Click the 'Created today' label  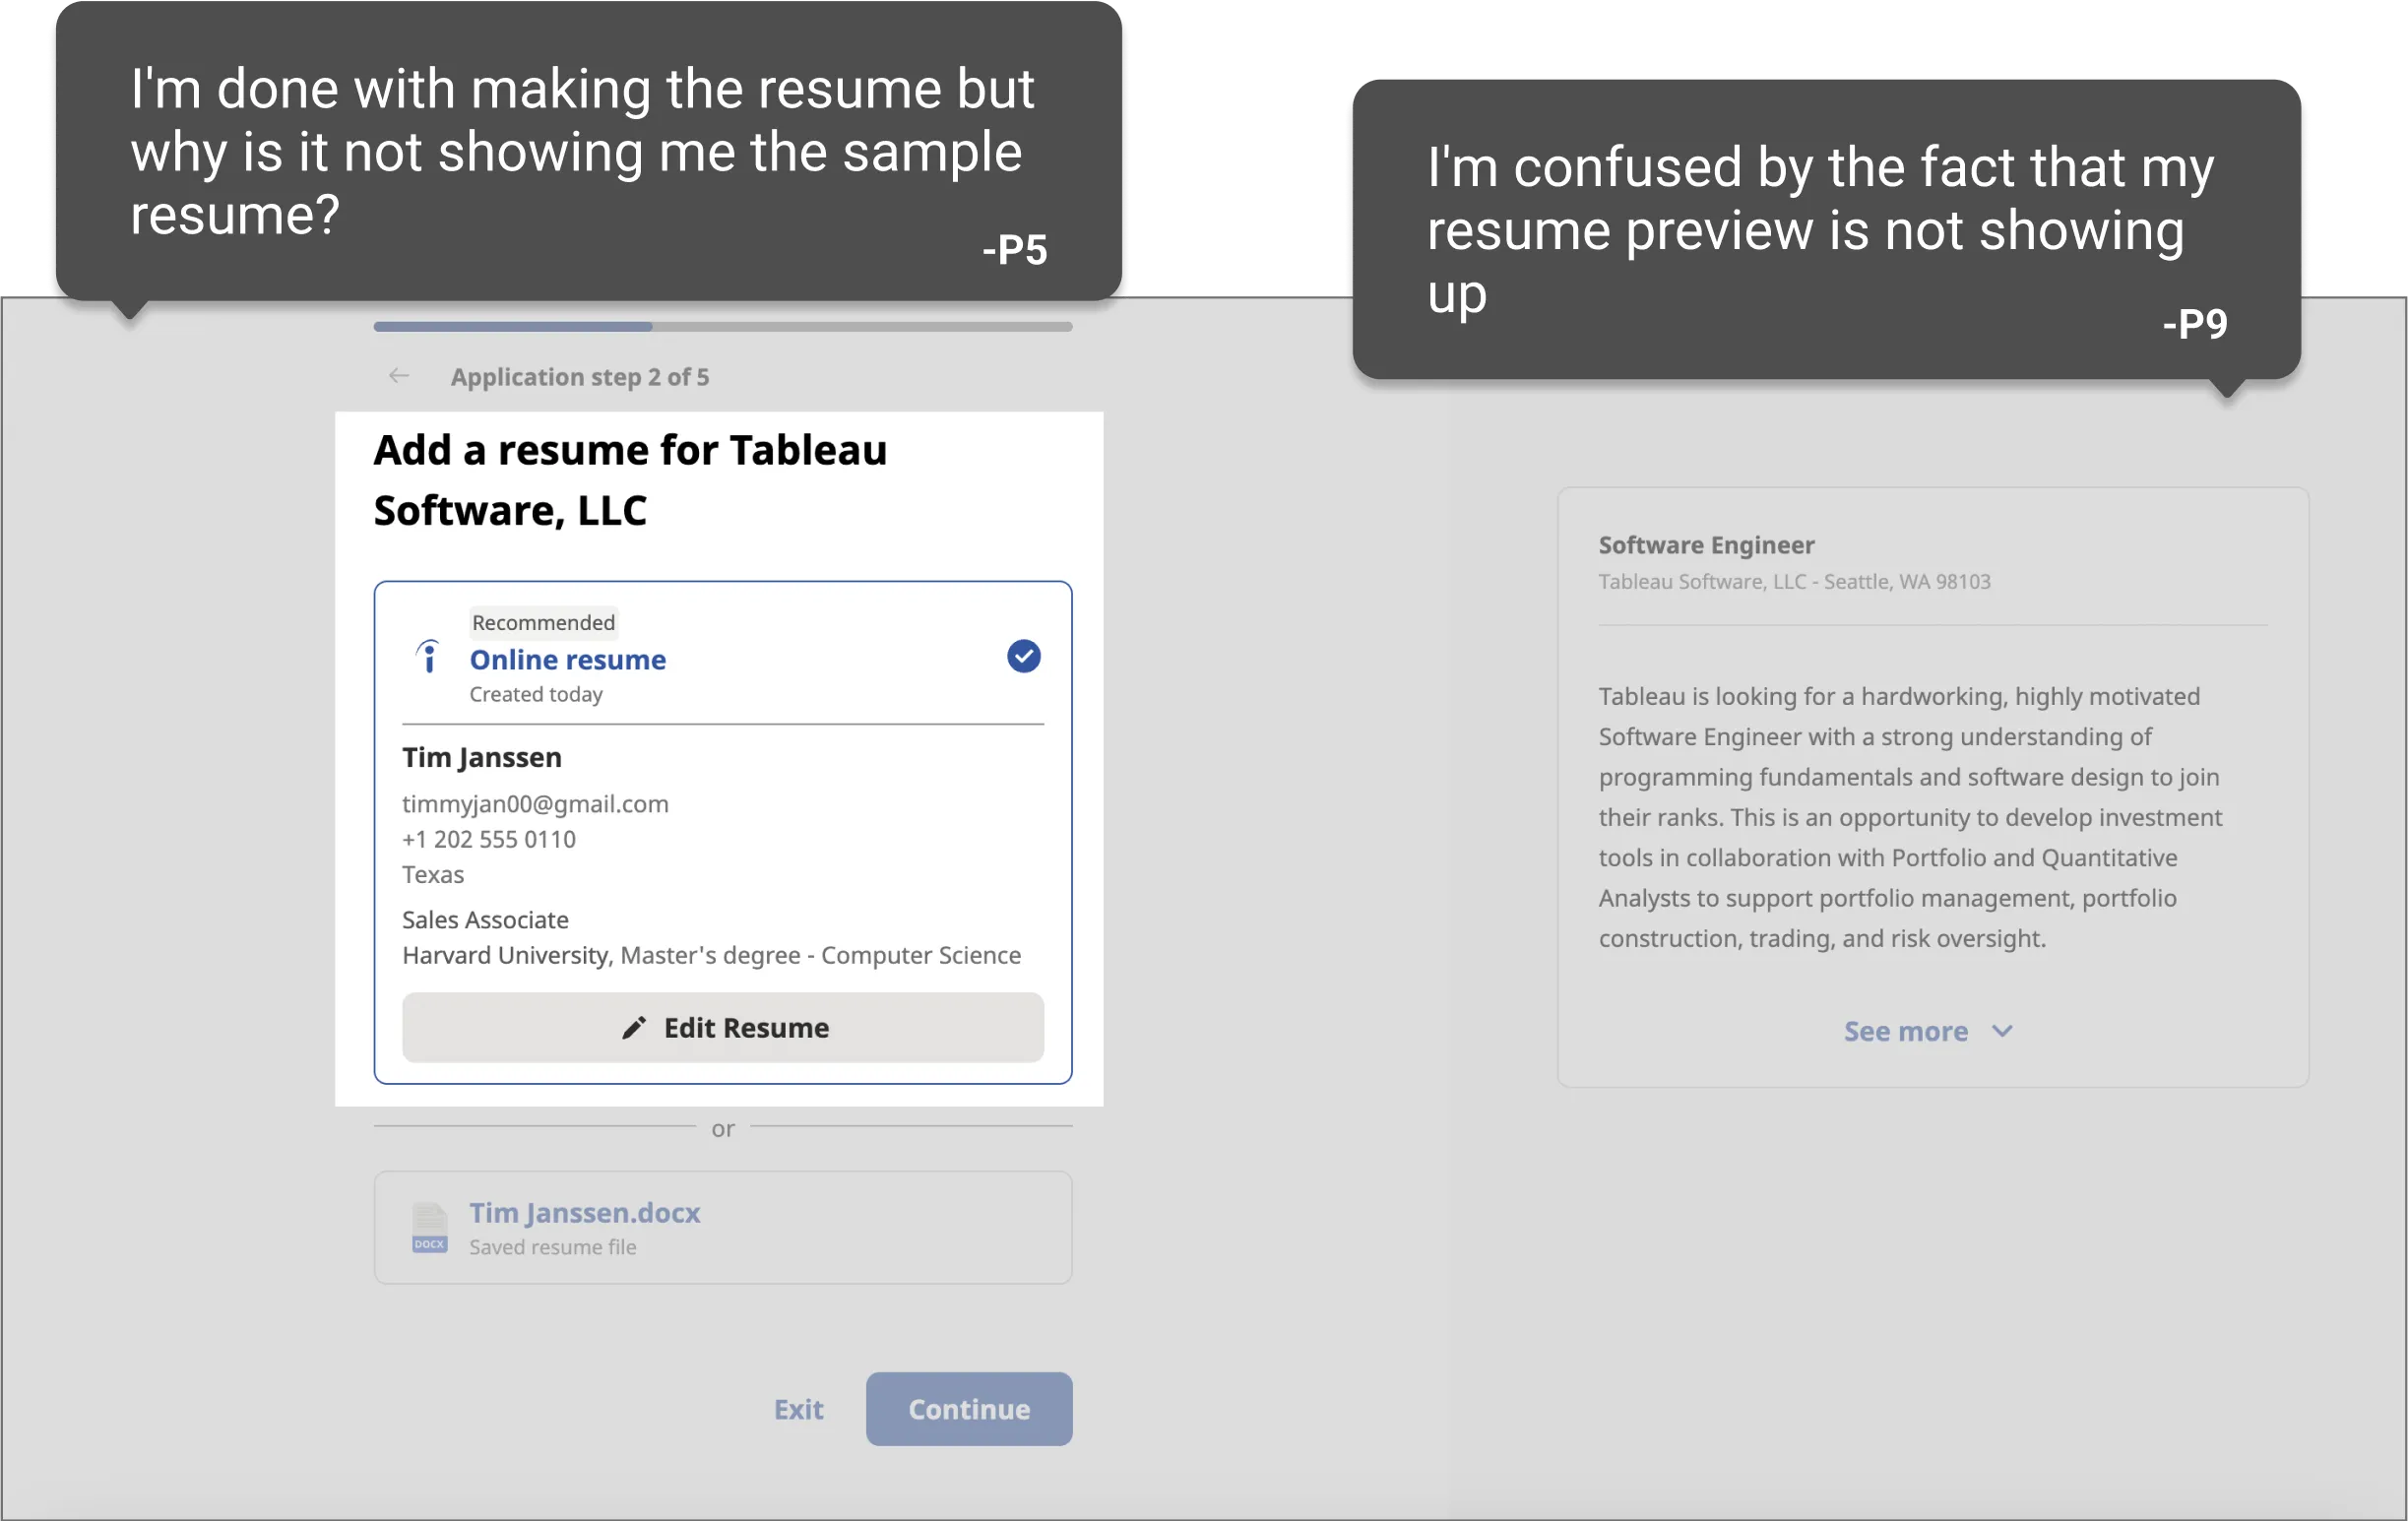[536, 694]
